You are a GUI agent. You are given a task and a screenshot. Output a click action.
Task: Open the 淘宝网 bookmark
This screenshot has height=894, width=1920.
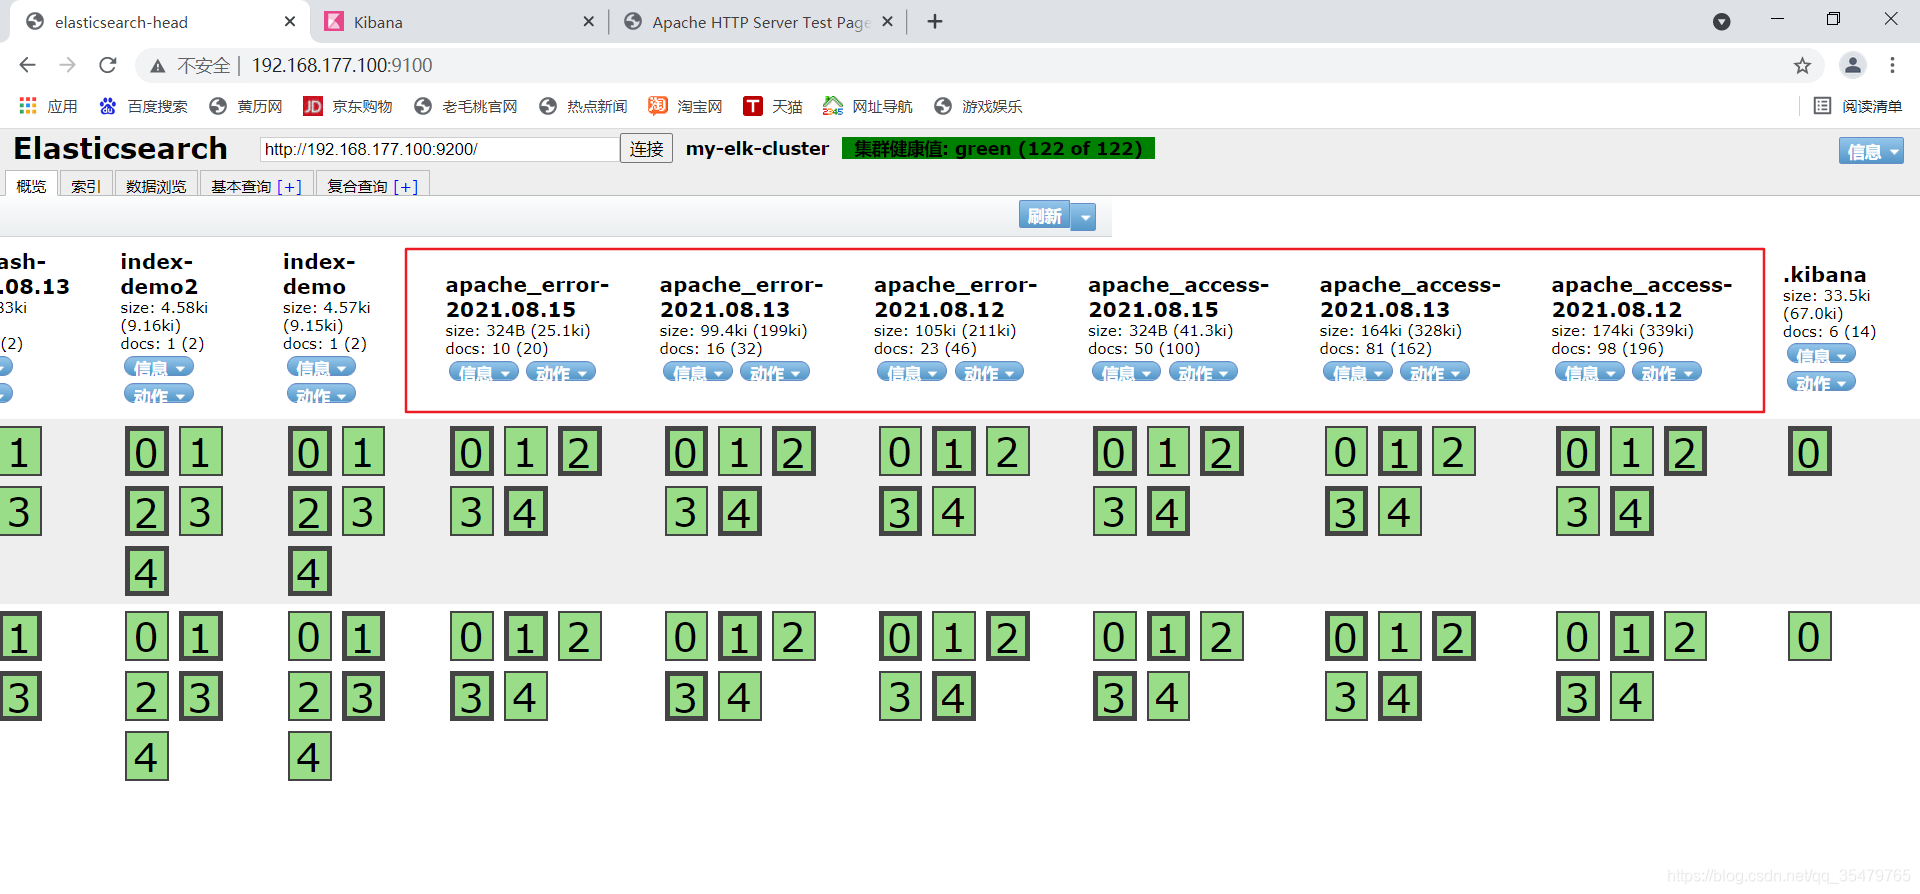pos(685,106)
